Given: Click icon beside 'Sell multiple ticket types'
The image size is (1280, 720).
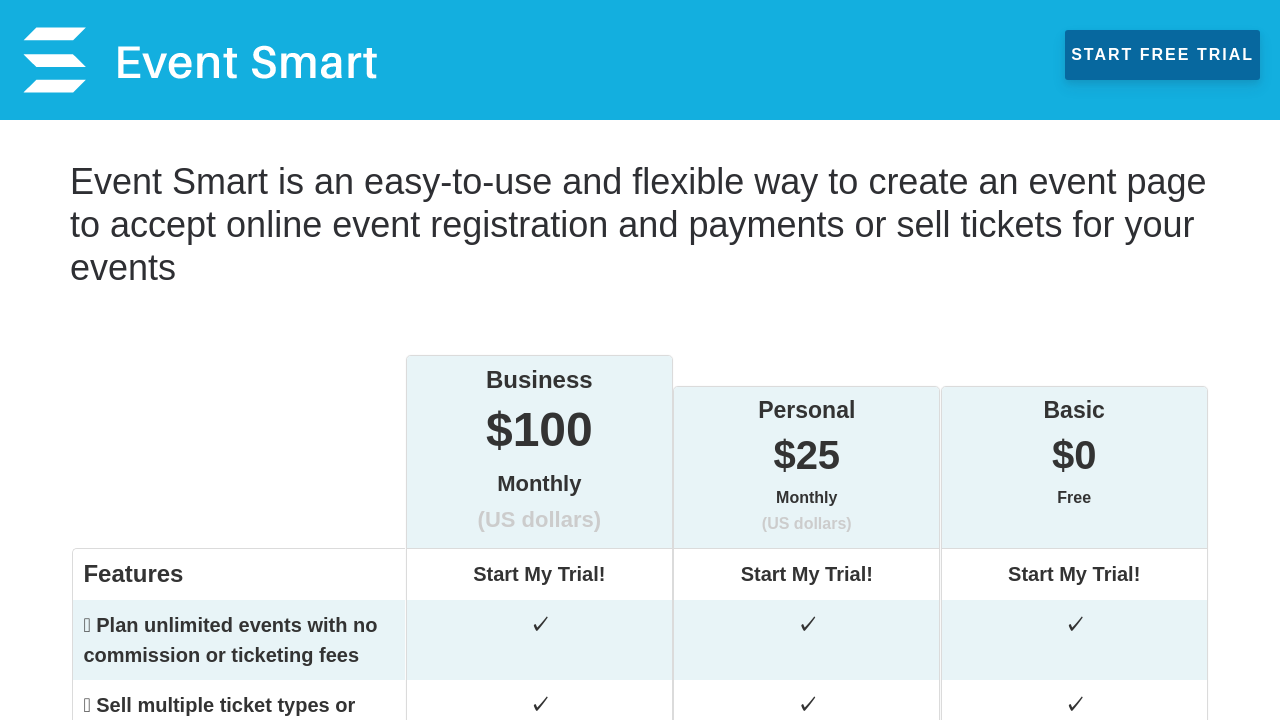Looking at the screenshot, I should (88, 706).
